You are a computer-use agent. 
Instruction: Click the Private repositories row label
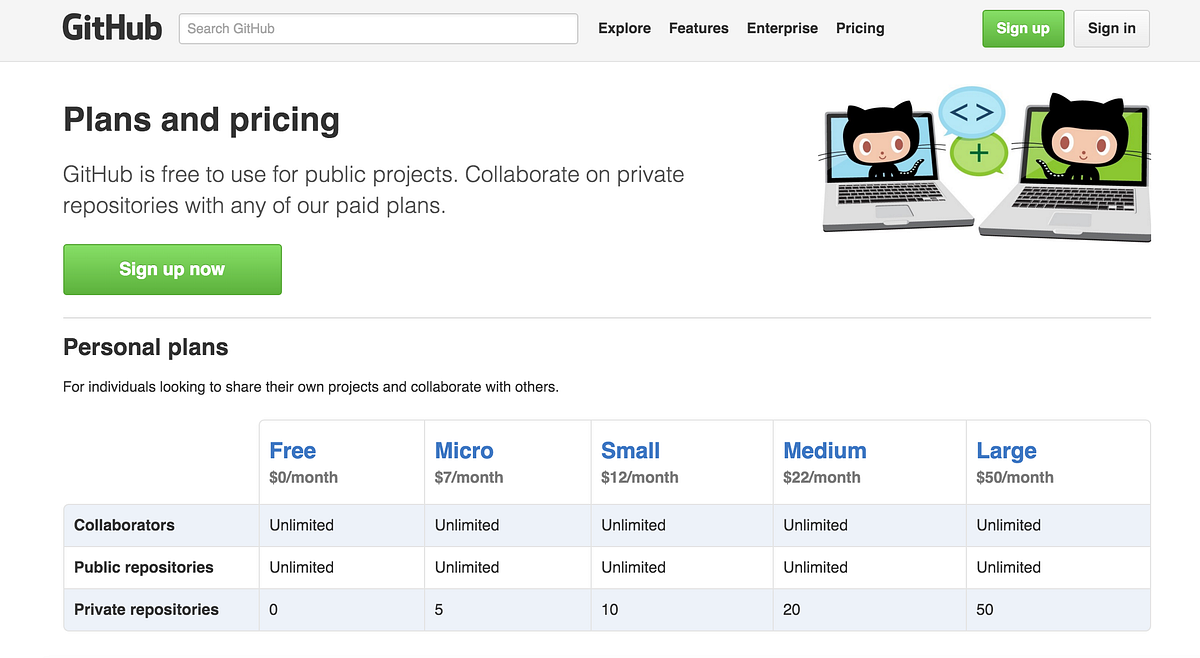tap(146, 609)
